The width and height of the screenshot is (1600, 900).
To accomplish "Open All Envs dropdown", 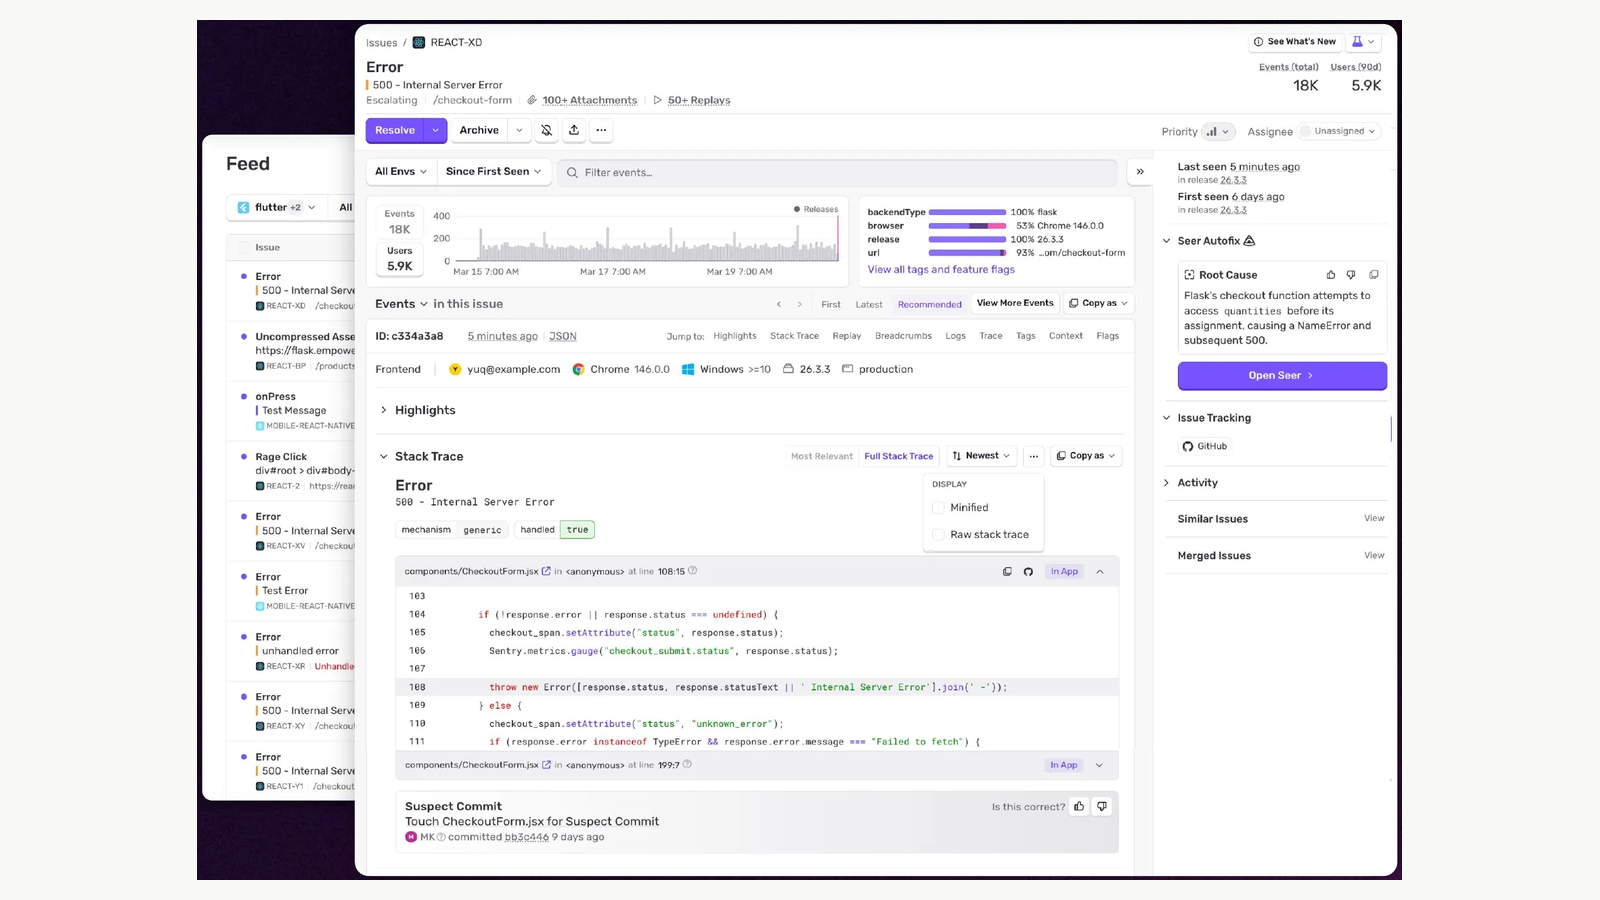I will click(x=401, y=172).
